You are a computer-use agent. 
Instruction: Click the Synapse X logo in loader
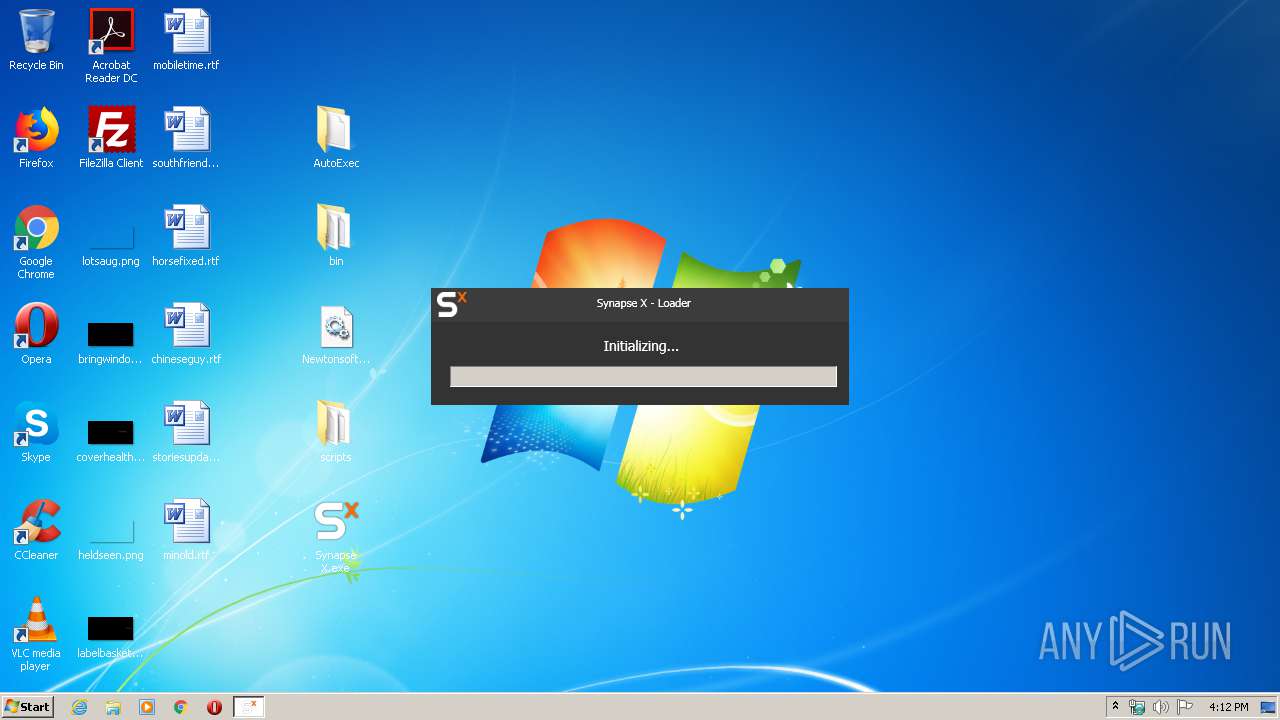coord(452,304)
